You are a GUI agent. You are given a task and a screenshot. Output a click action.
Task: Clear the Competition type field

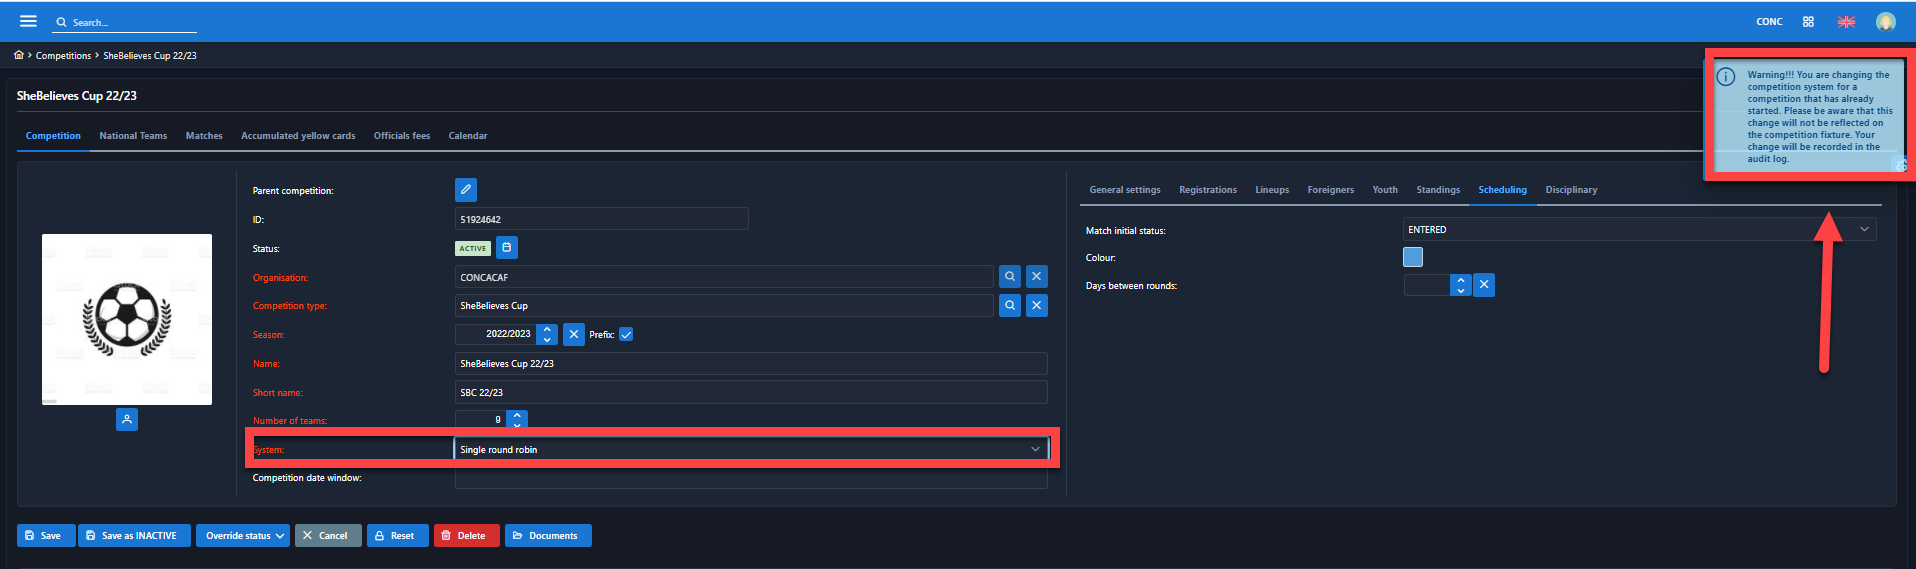coord(1037,306)
